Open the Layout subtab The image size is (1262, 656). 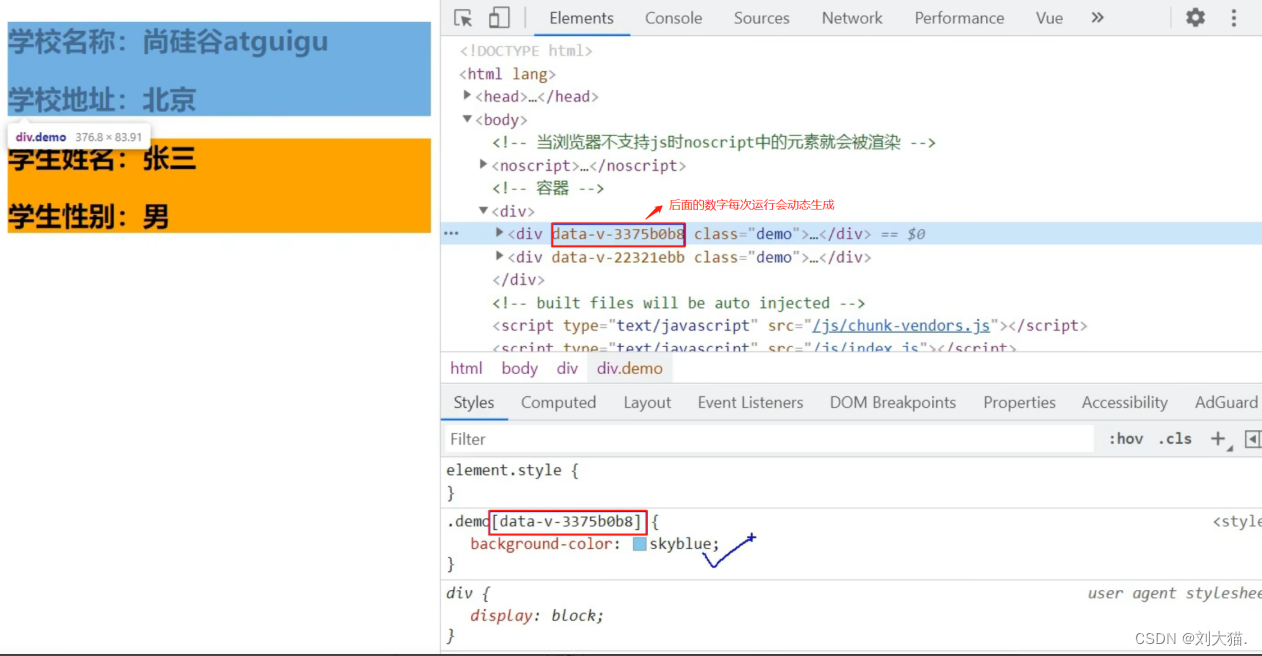pyautogui.click(x=647, y=403)
